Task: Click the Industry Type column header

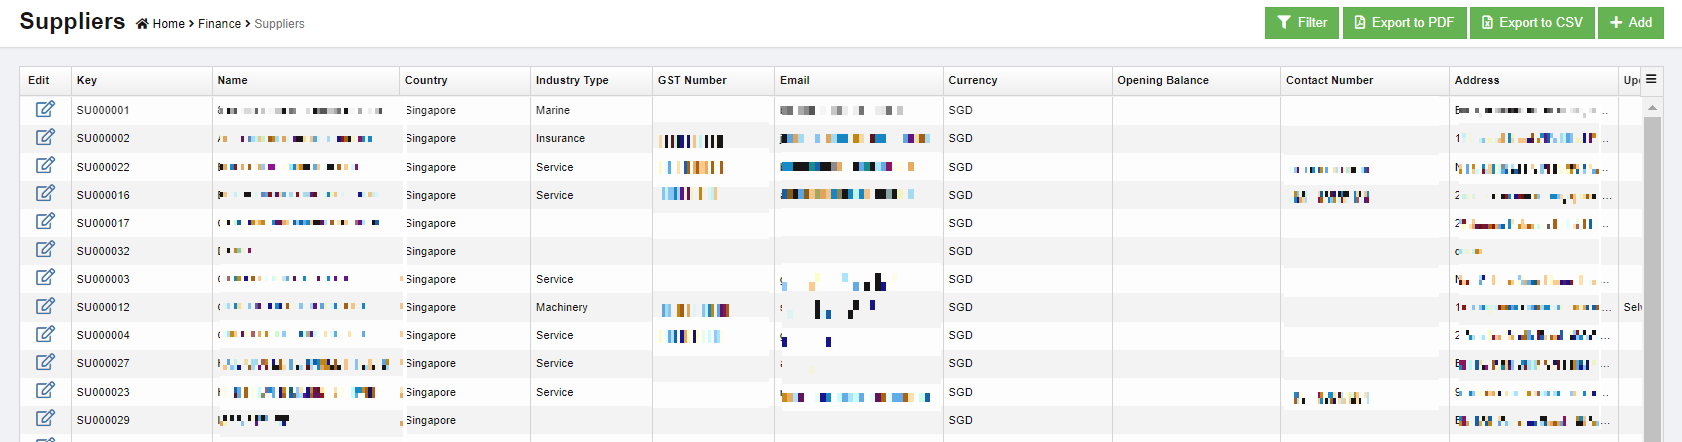Action: (572, 80)
